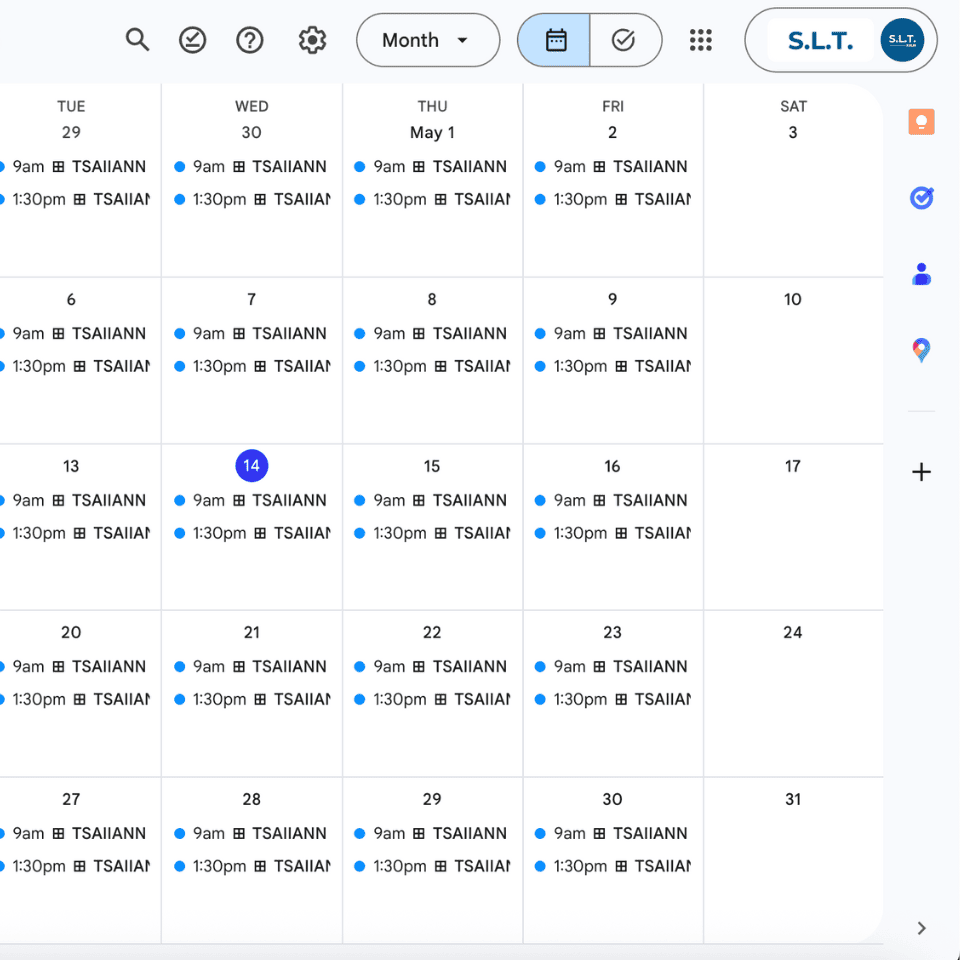This screenshot has height=960, width=960.
Task: Select Saturday date 17
Action: 793,467
